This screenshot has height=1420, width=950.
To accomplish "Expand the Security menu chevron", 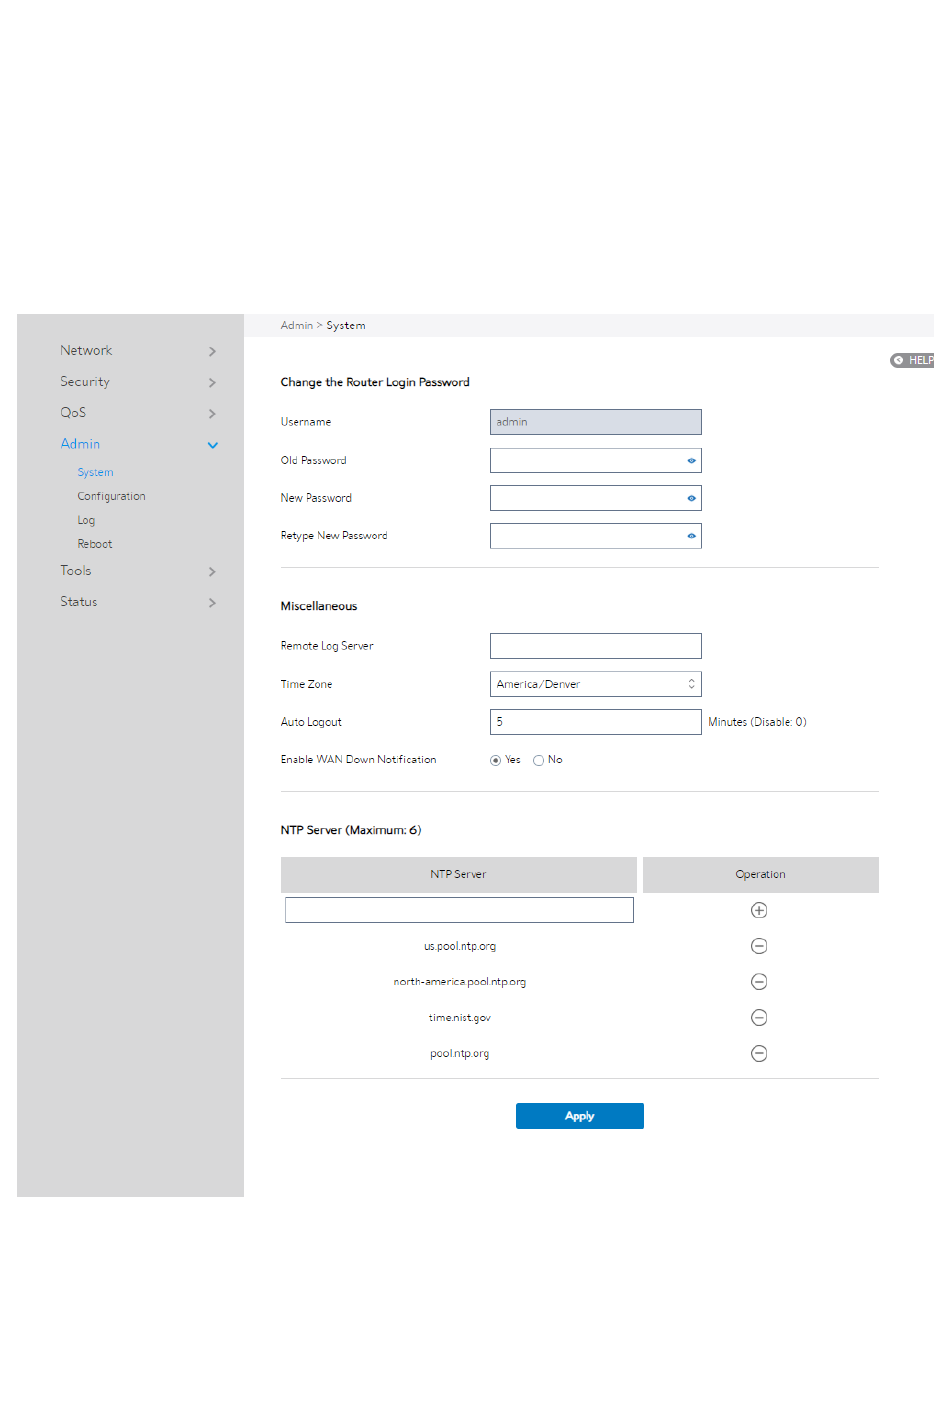I will tap(212, 382).
